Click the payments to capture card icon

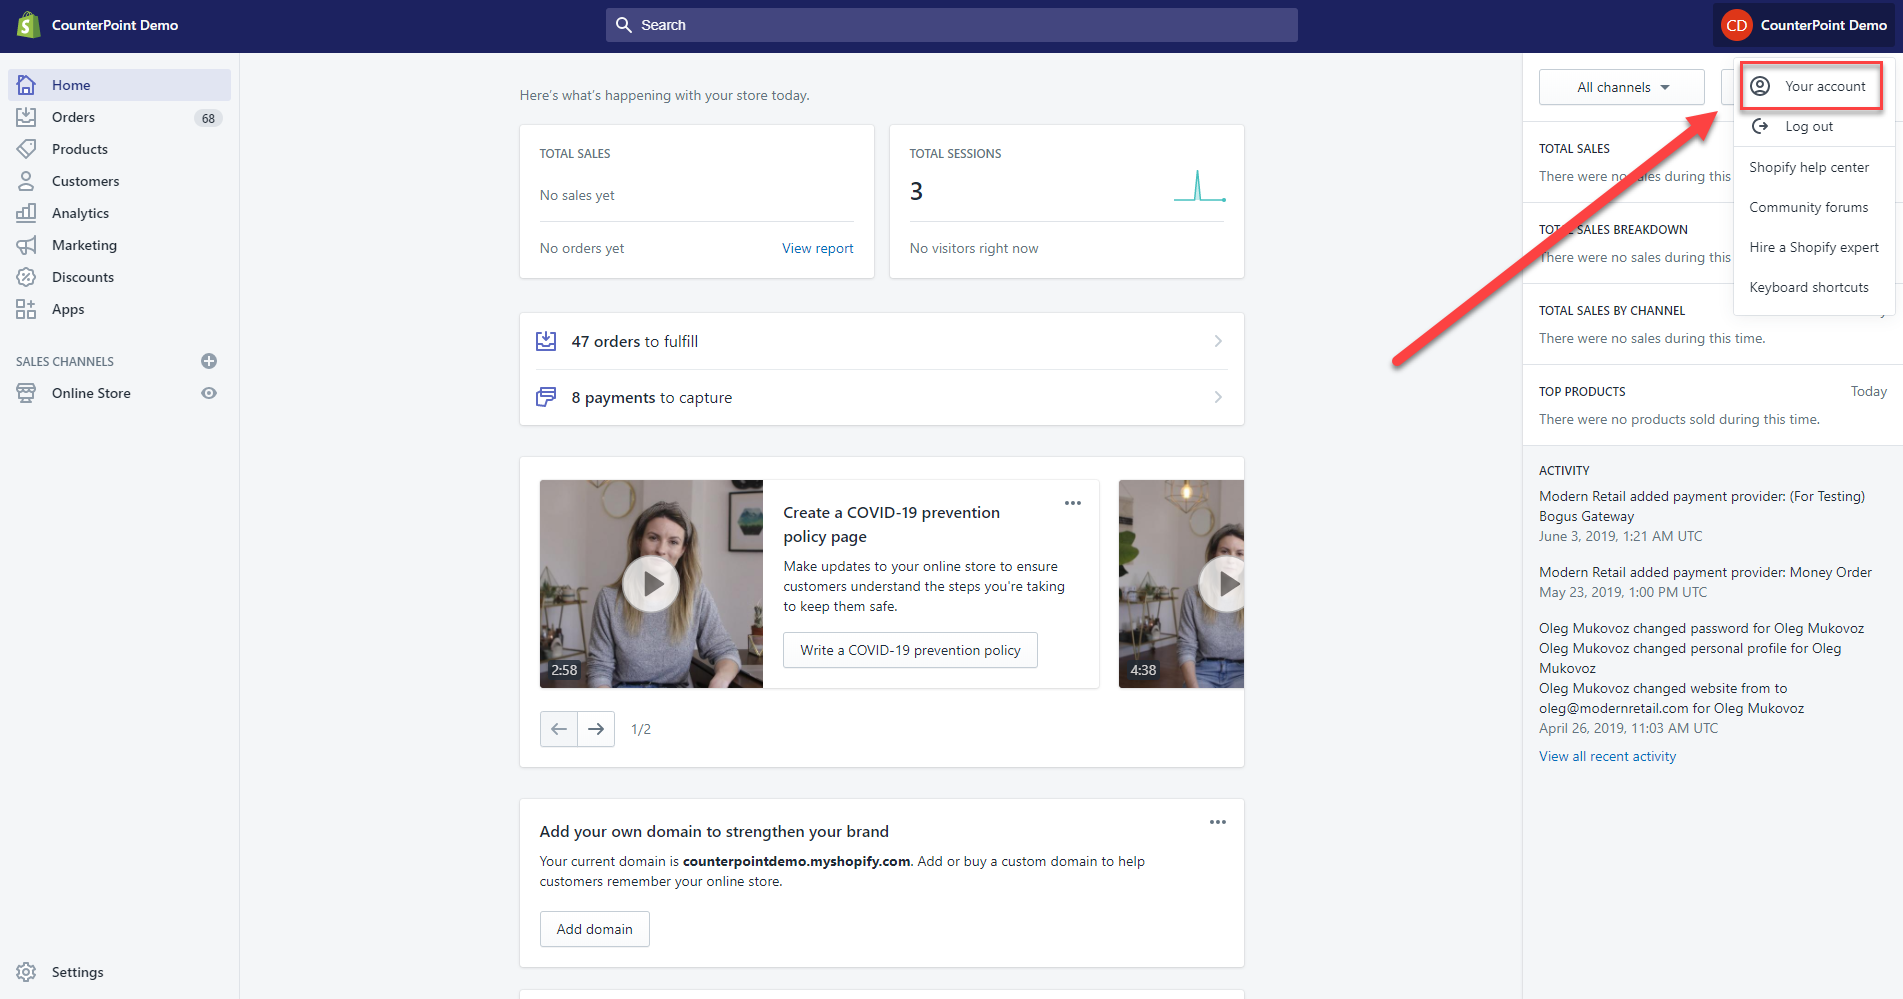[546, 397]
